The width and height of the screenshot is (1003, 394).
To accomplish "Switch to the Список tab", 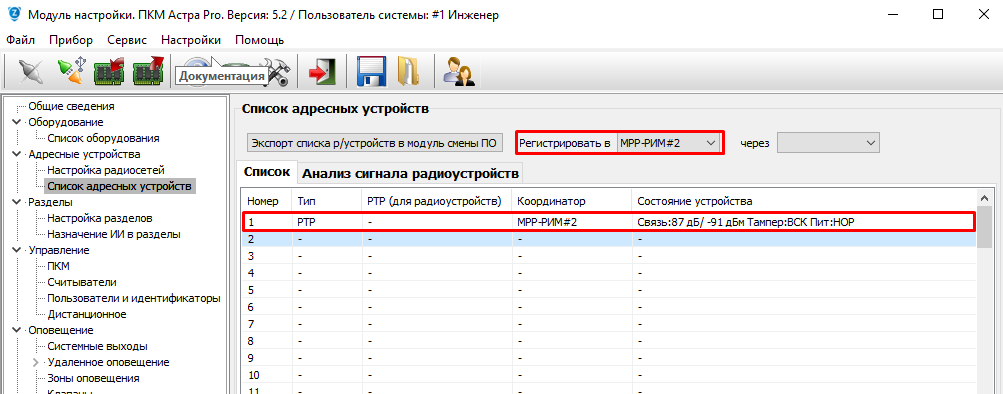I will click(x=267, y=172).
